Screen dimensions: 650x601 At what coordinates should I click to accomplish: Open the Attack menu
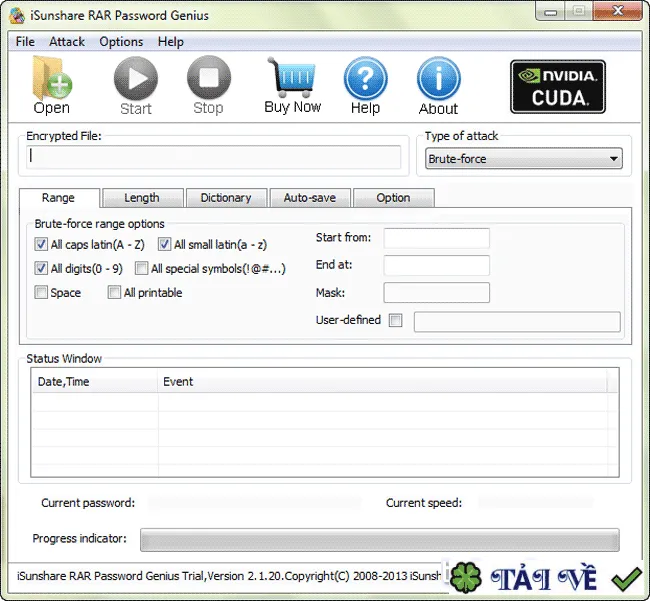67,41
